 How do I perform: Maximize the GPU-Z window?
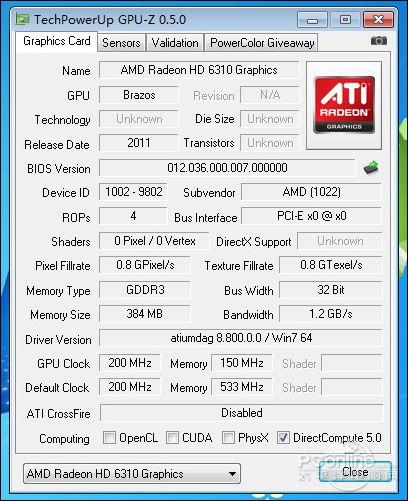pos(345,20)
